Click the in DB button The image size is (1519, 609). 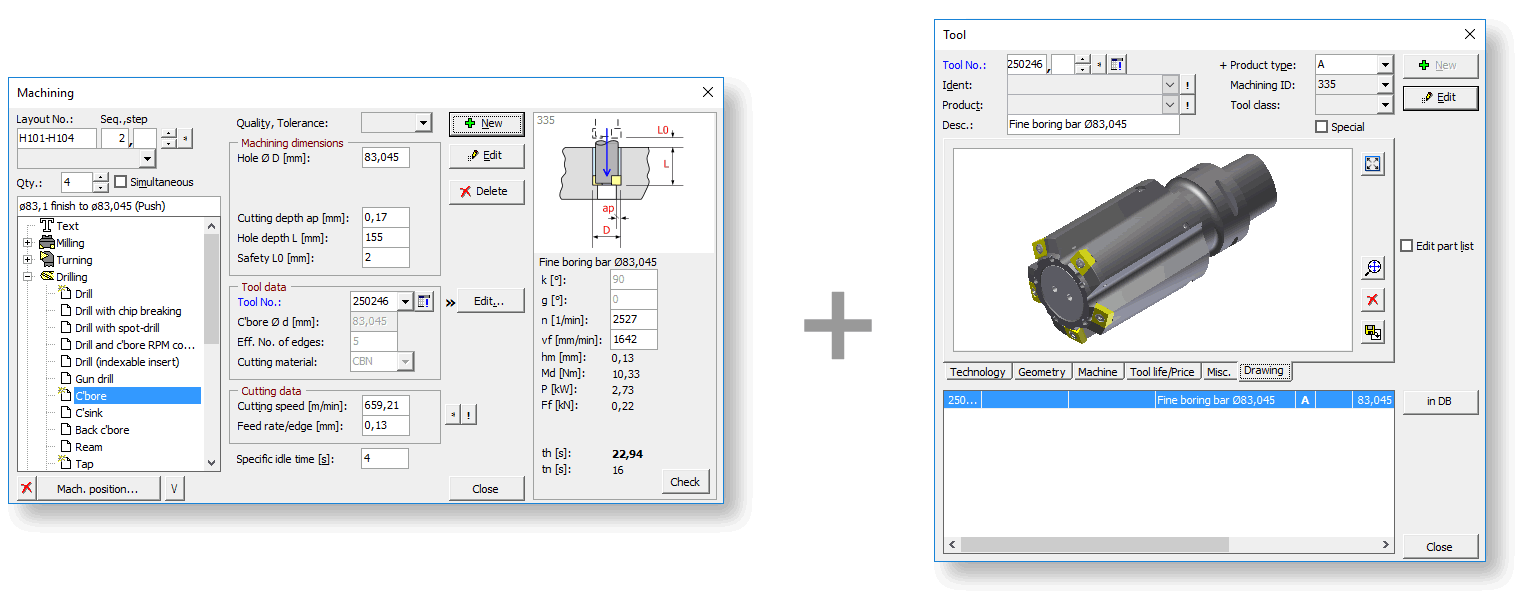[1439, 401]
